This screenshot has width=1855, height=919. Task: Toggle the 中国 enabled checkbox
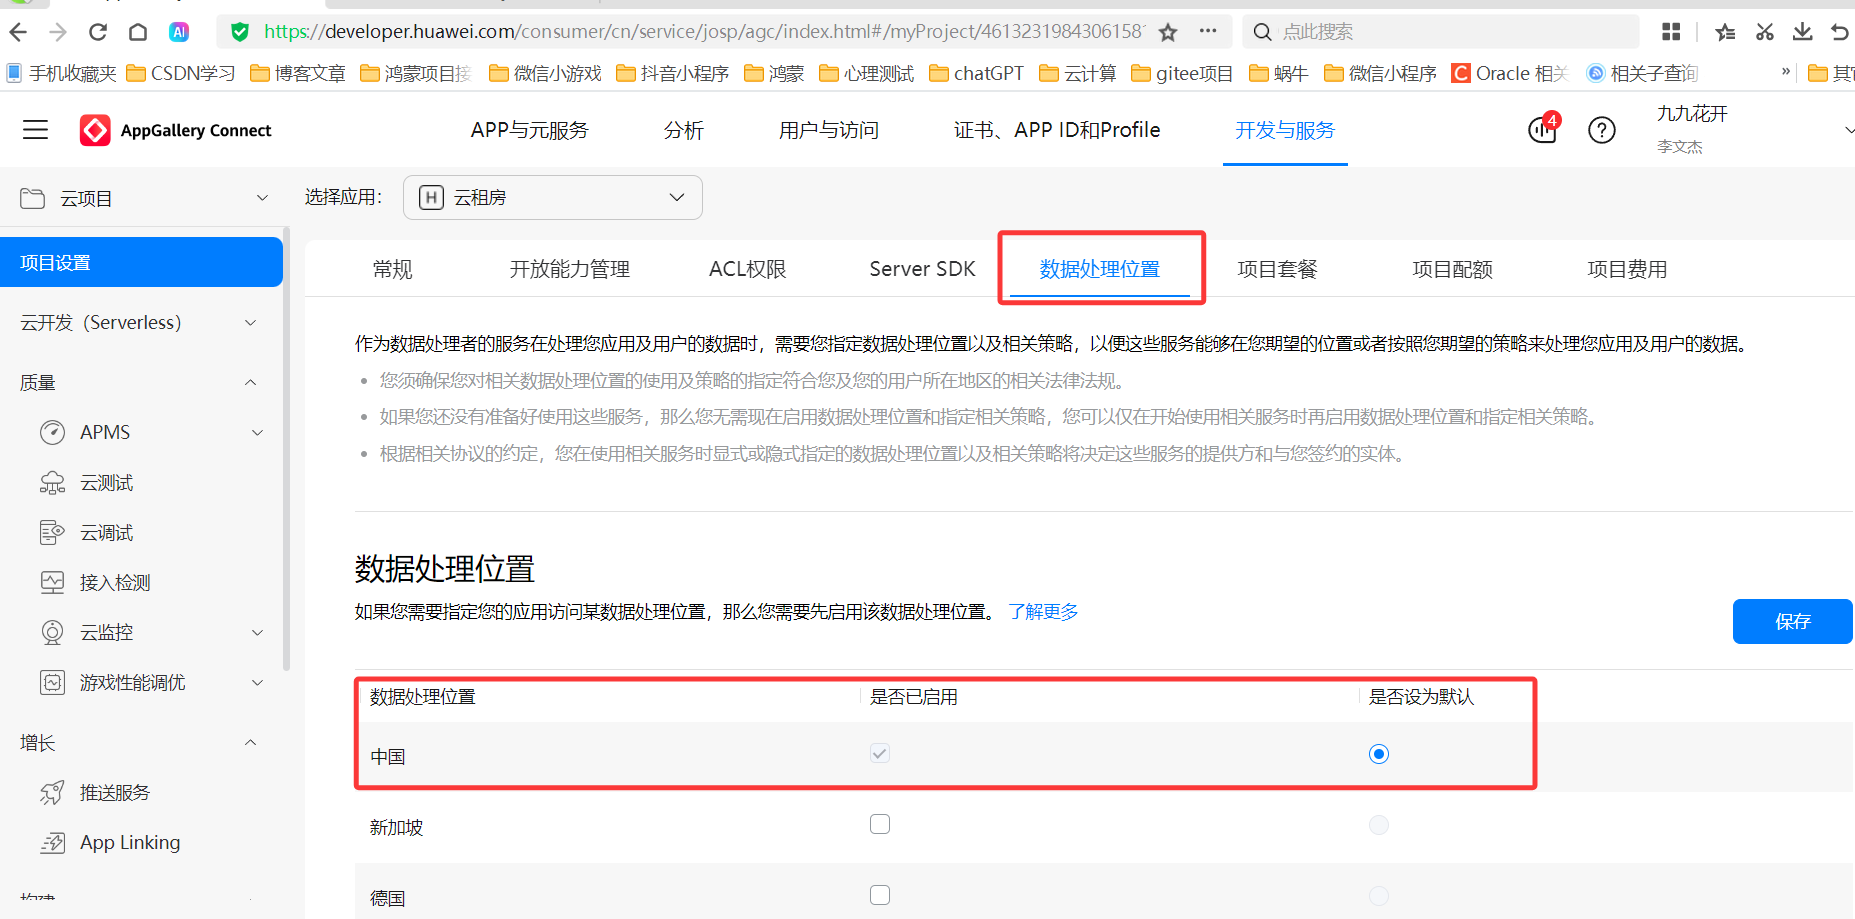880,753
